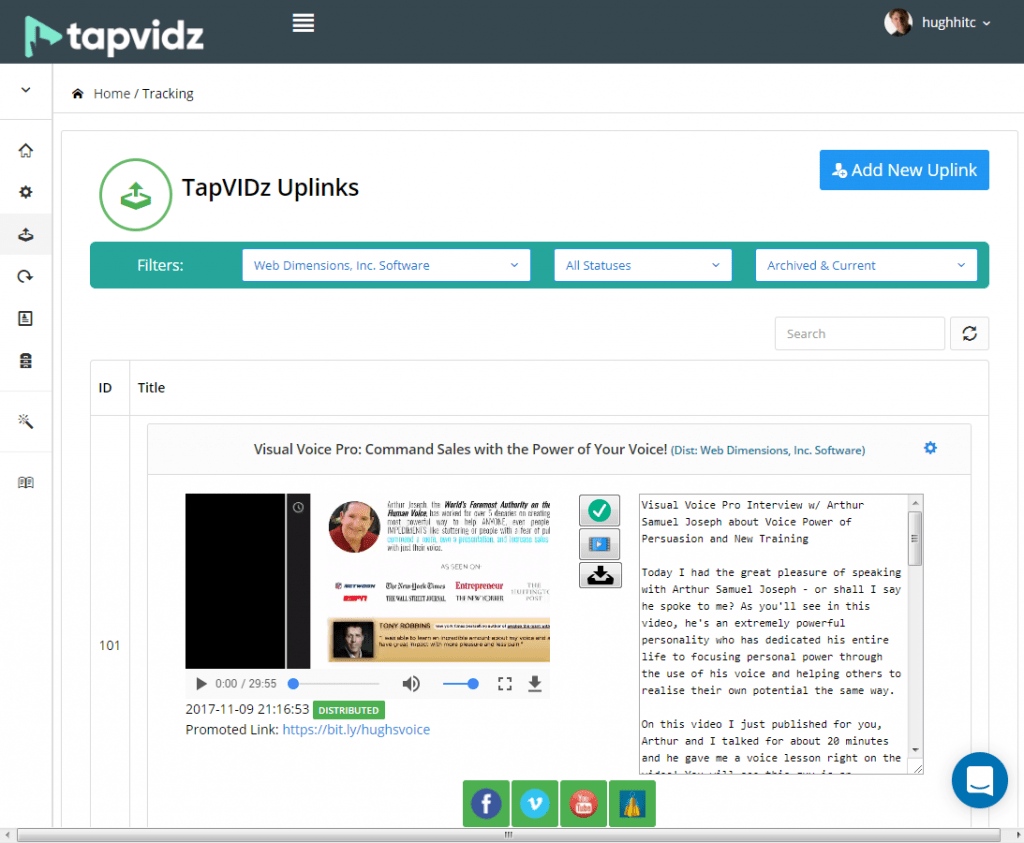Toggle video fullscreen mode
The height and width of the screenshot is (843, 1024).
point(505,684)
